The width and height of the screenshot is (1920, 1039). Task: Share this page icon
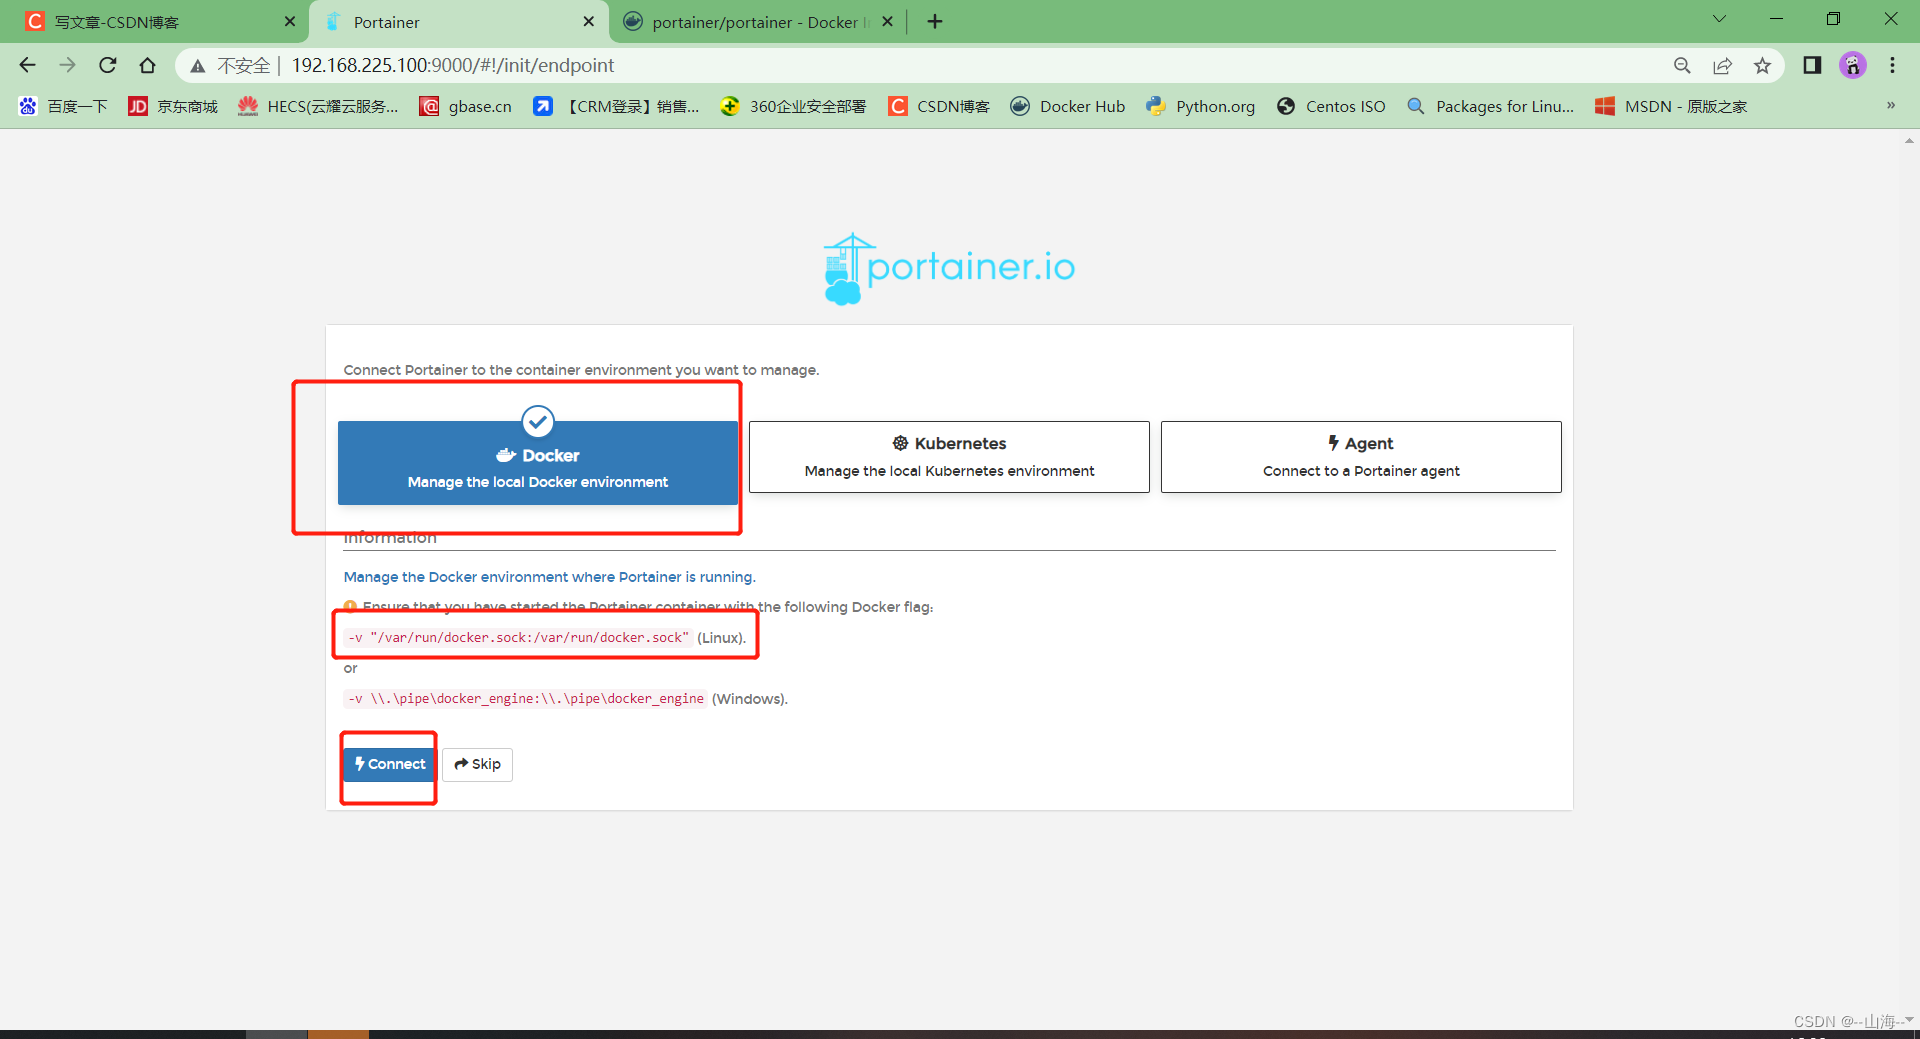click(1722, 65)
